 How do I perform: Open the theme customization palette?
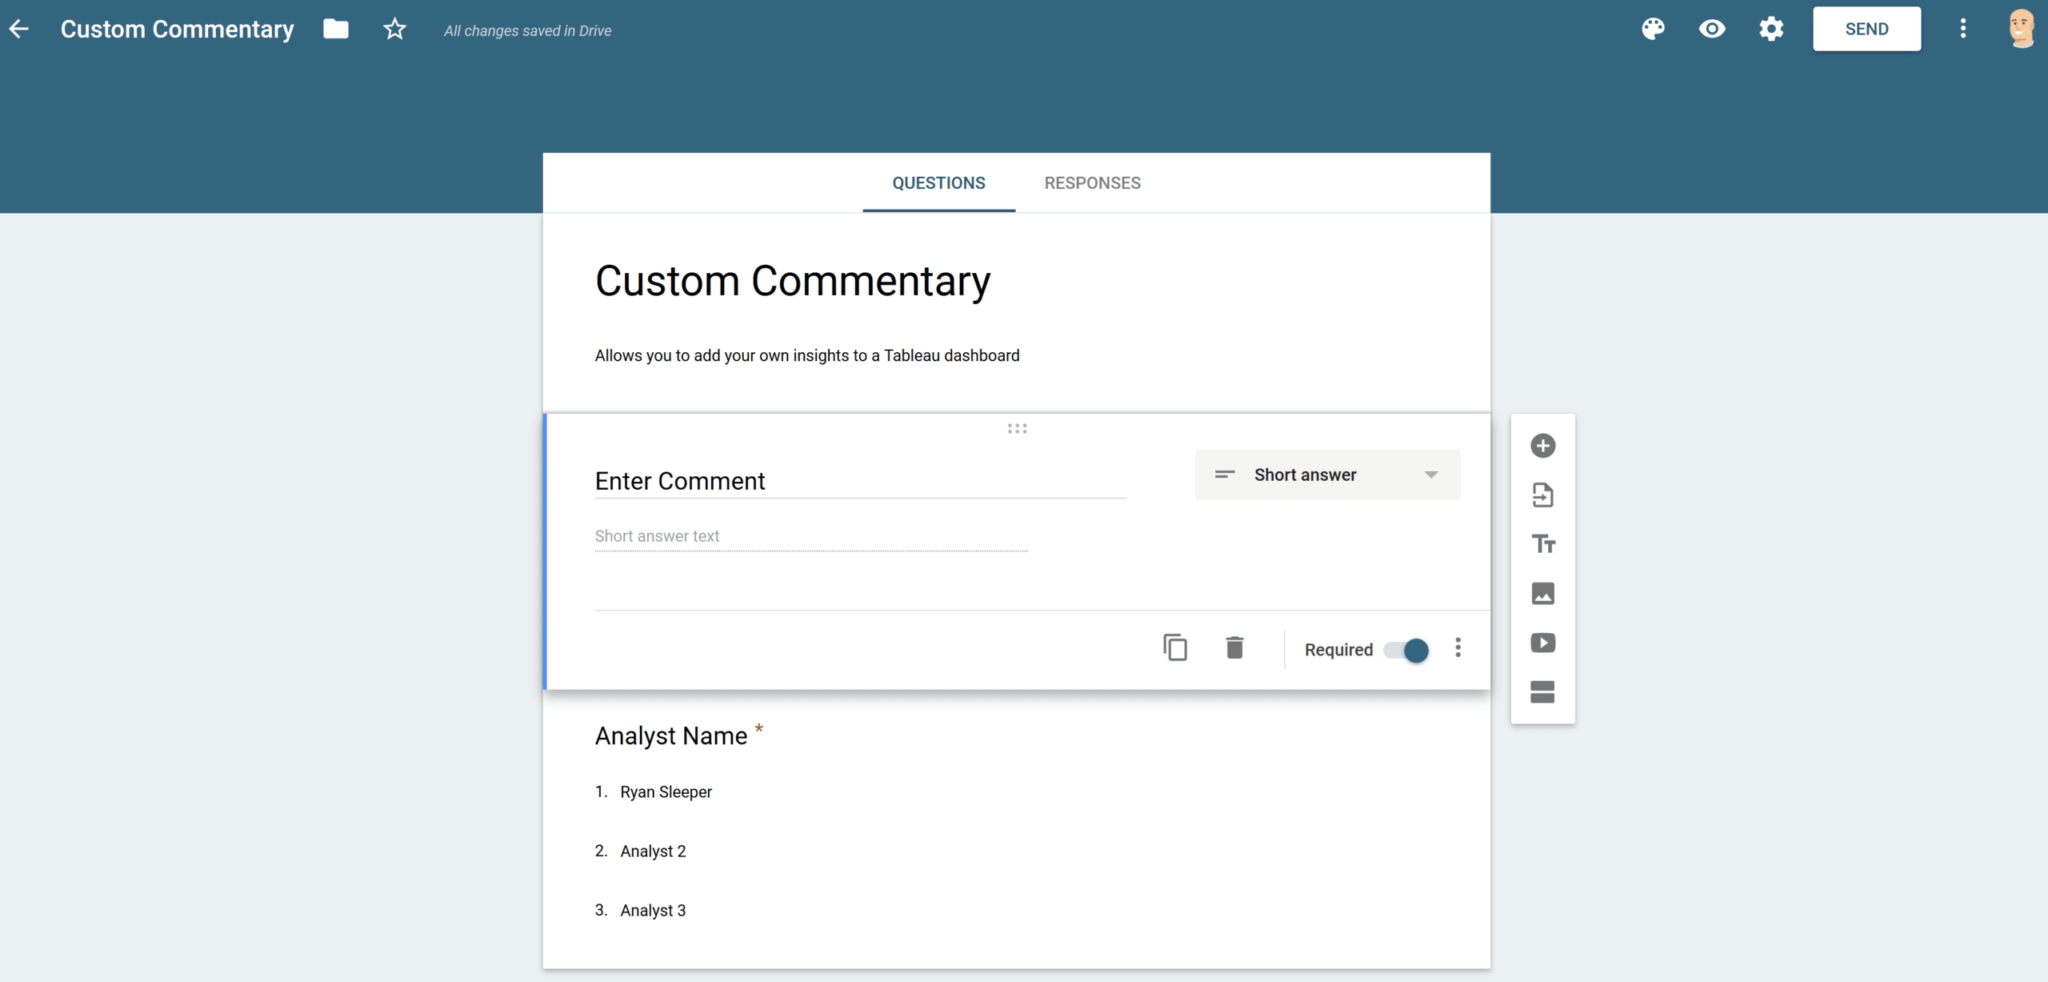[x=1652, y=29]
